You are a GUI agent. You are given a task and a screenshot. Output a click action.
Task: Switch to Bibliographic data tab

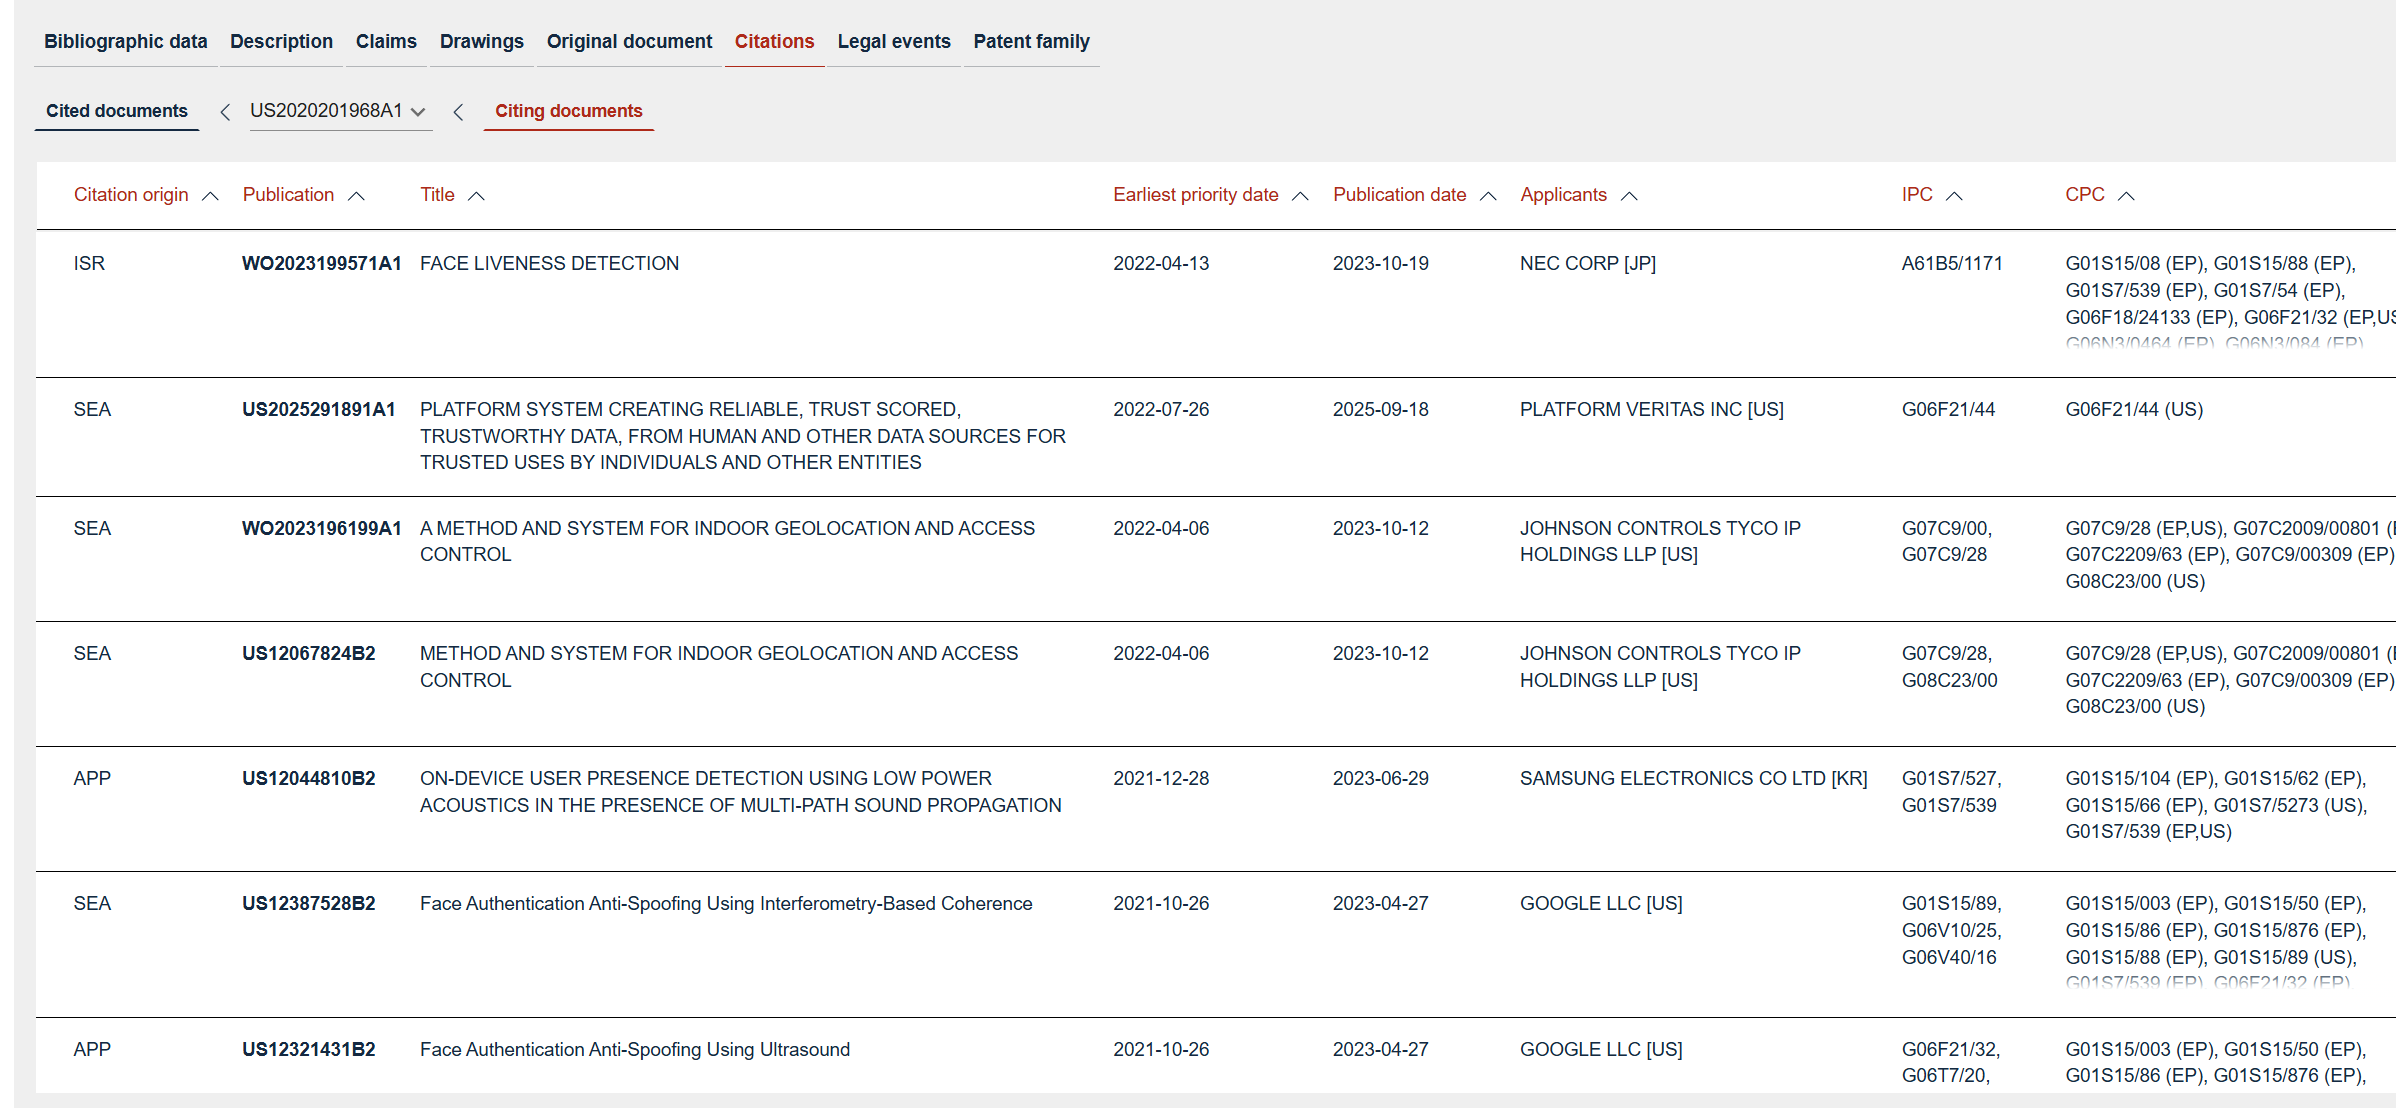[125, 41]
